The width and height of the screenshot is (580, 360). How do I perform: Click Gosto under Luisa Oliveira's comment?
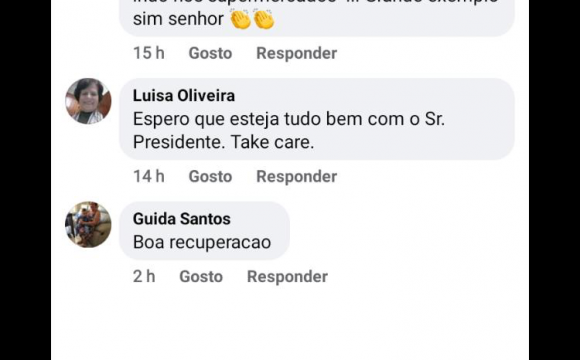pyautogui.click(x=210, y=176)
